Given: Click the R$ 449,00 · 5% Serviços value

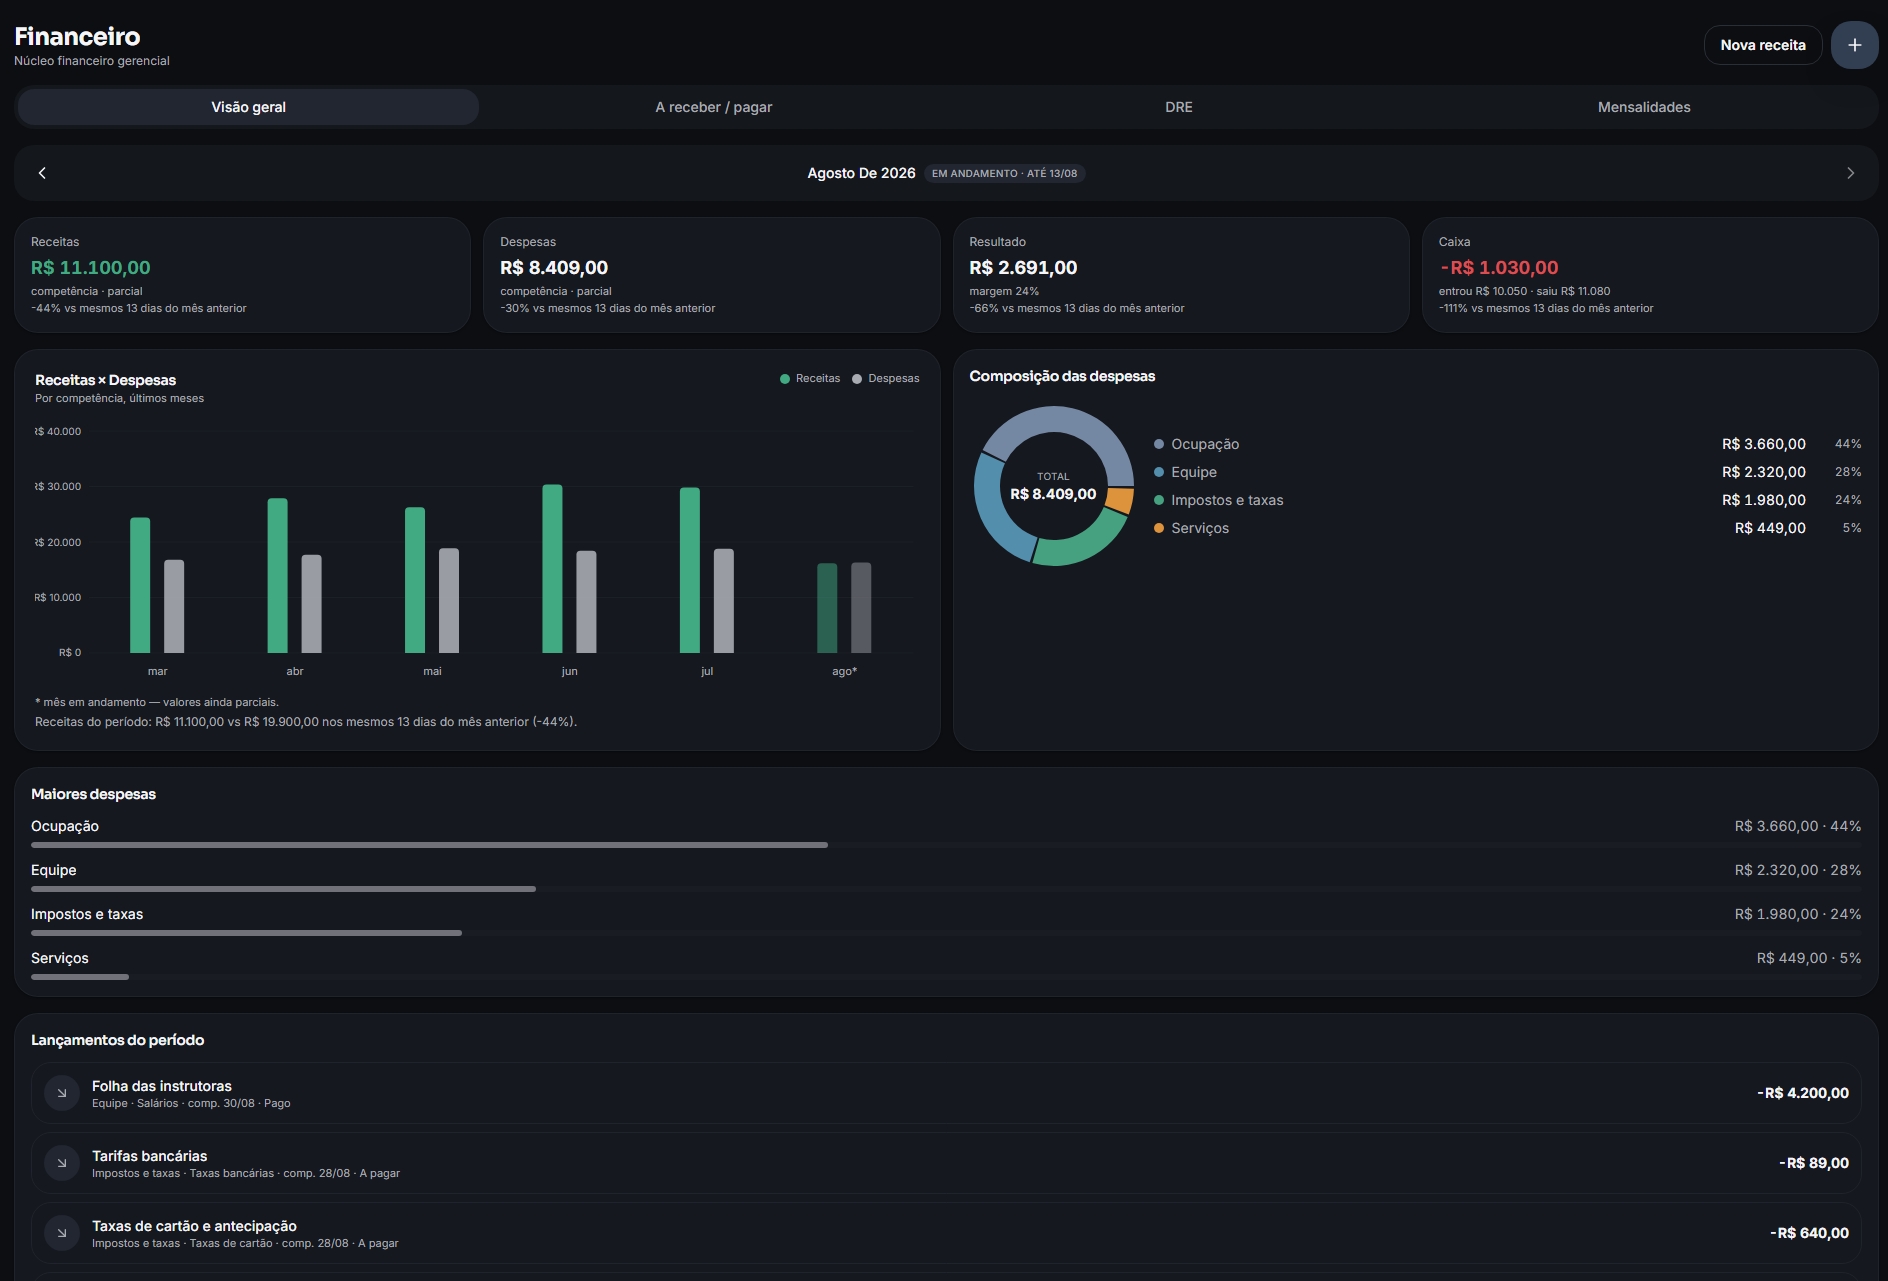Looking at the screenshot, I should pyautogui.click(x=1809, y=958).
